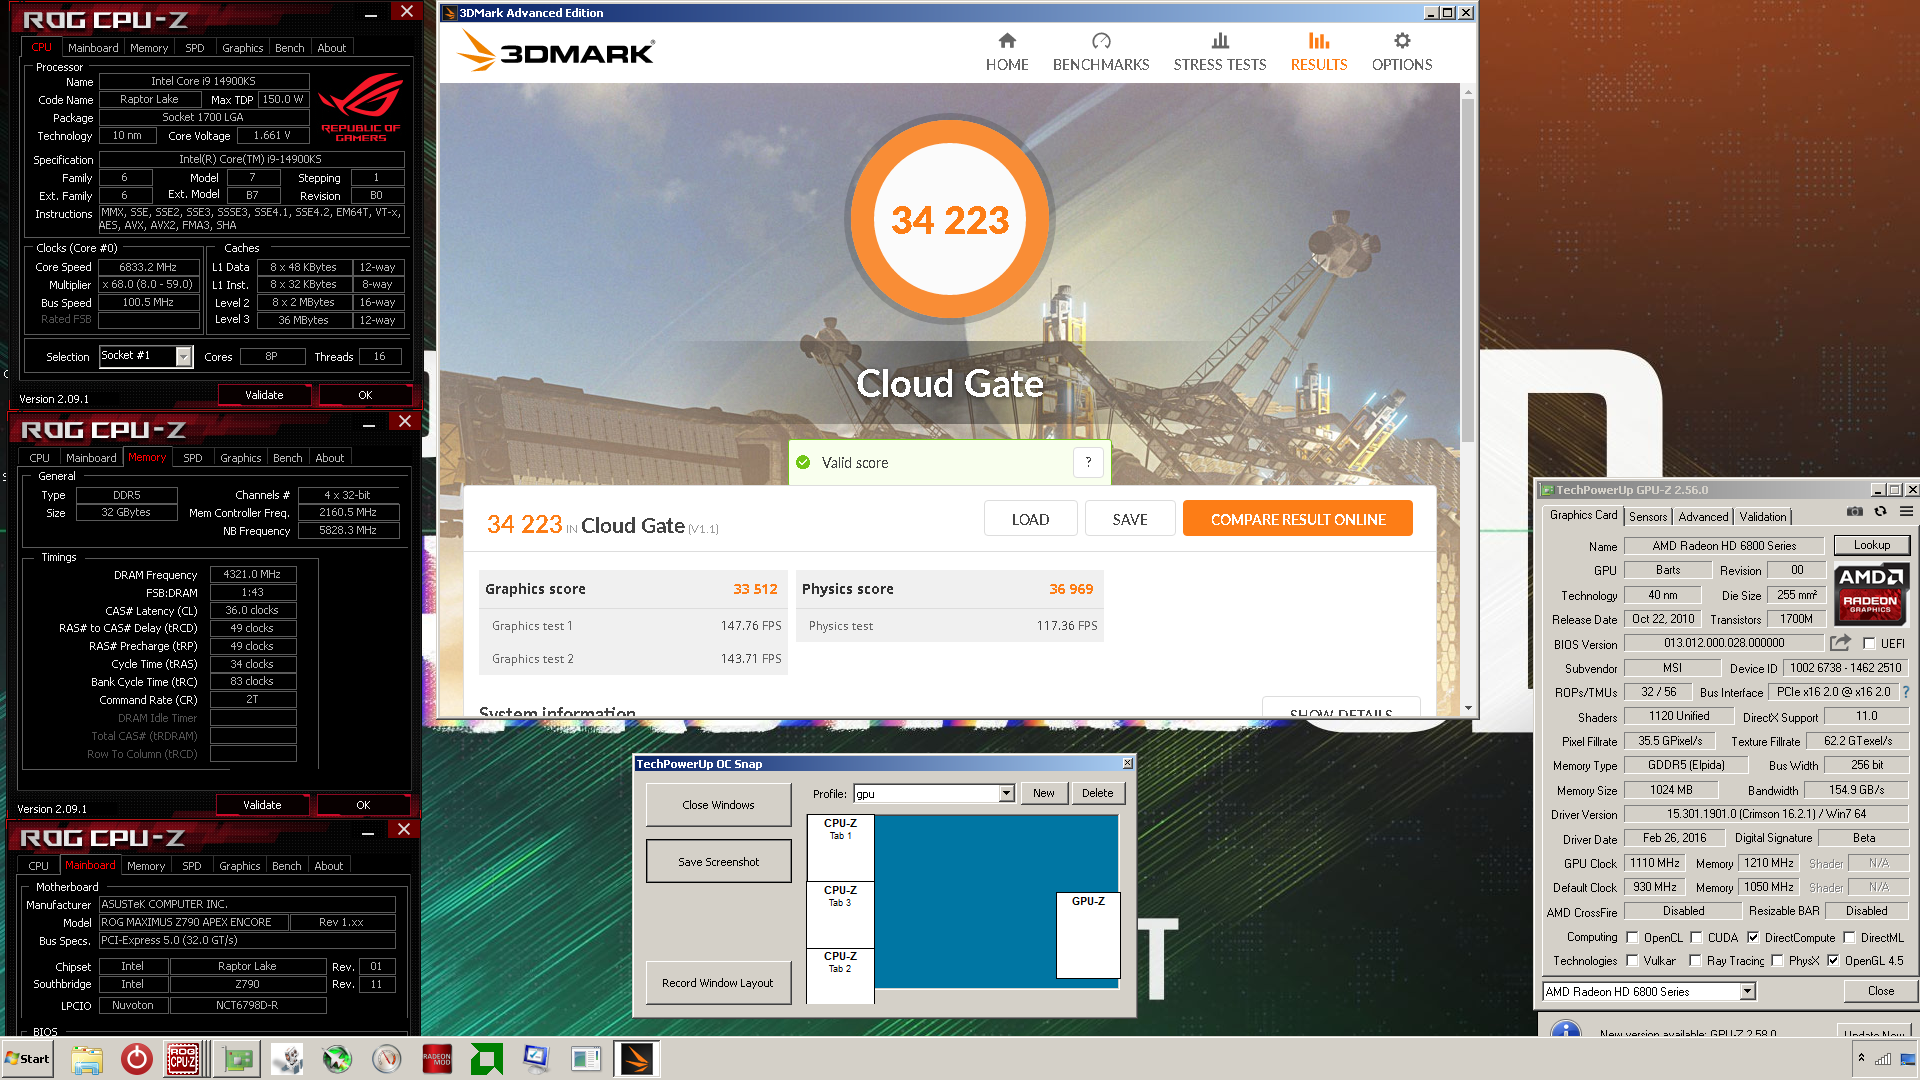Open the Socket #1 selection dropdown
1920x1080 pixels.
coord(183,357)
